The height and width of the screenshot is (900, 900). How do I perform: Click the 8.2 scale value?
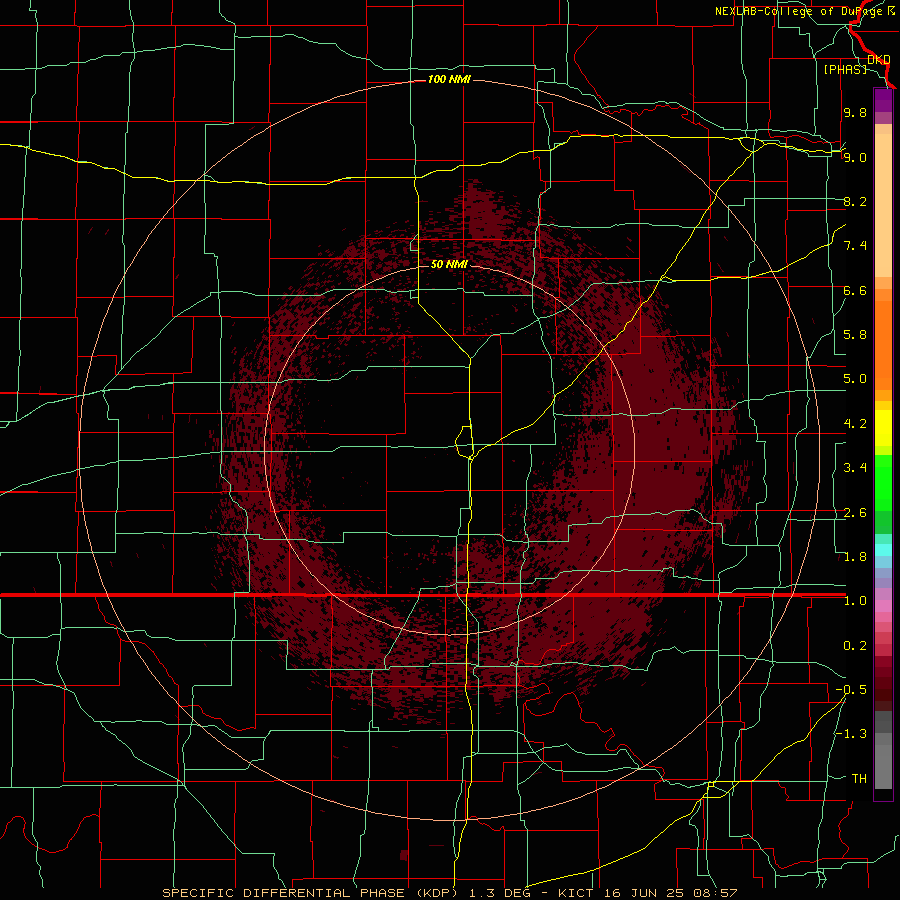pos(855,201)
